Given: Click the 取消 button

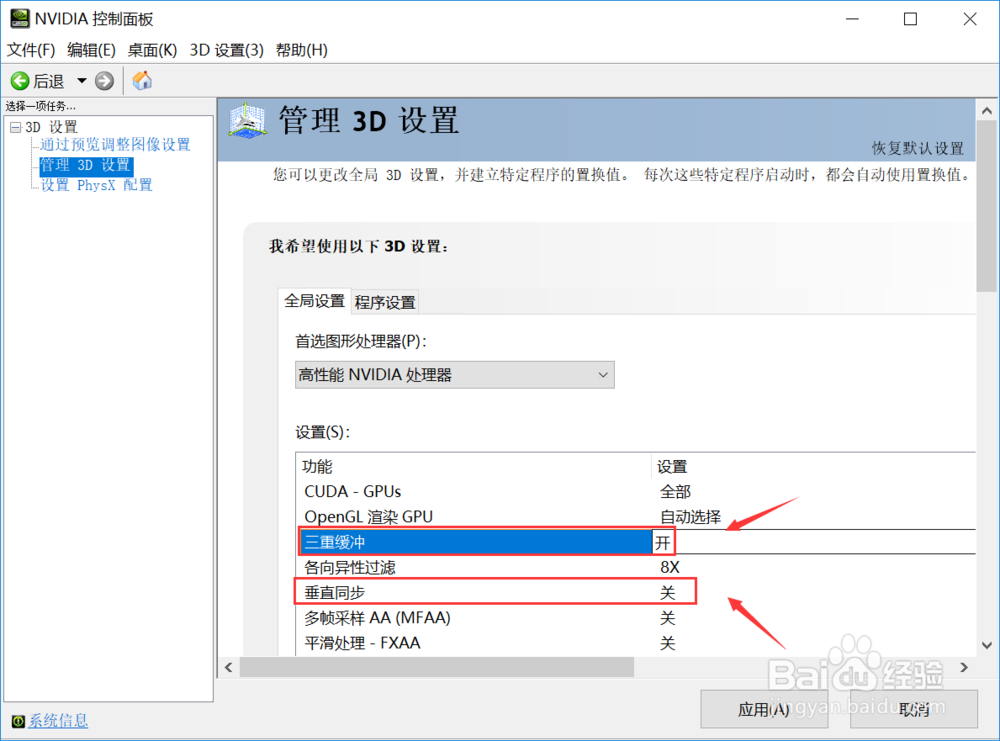Looking at the screenshot, I should [x=914, y=709].
